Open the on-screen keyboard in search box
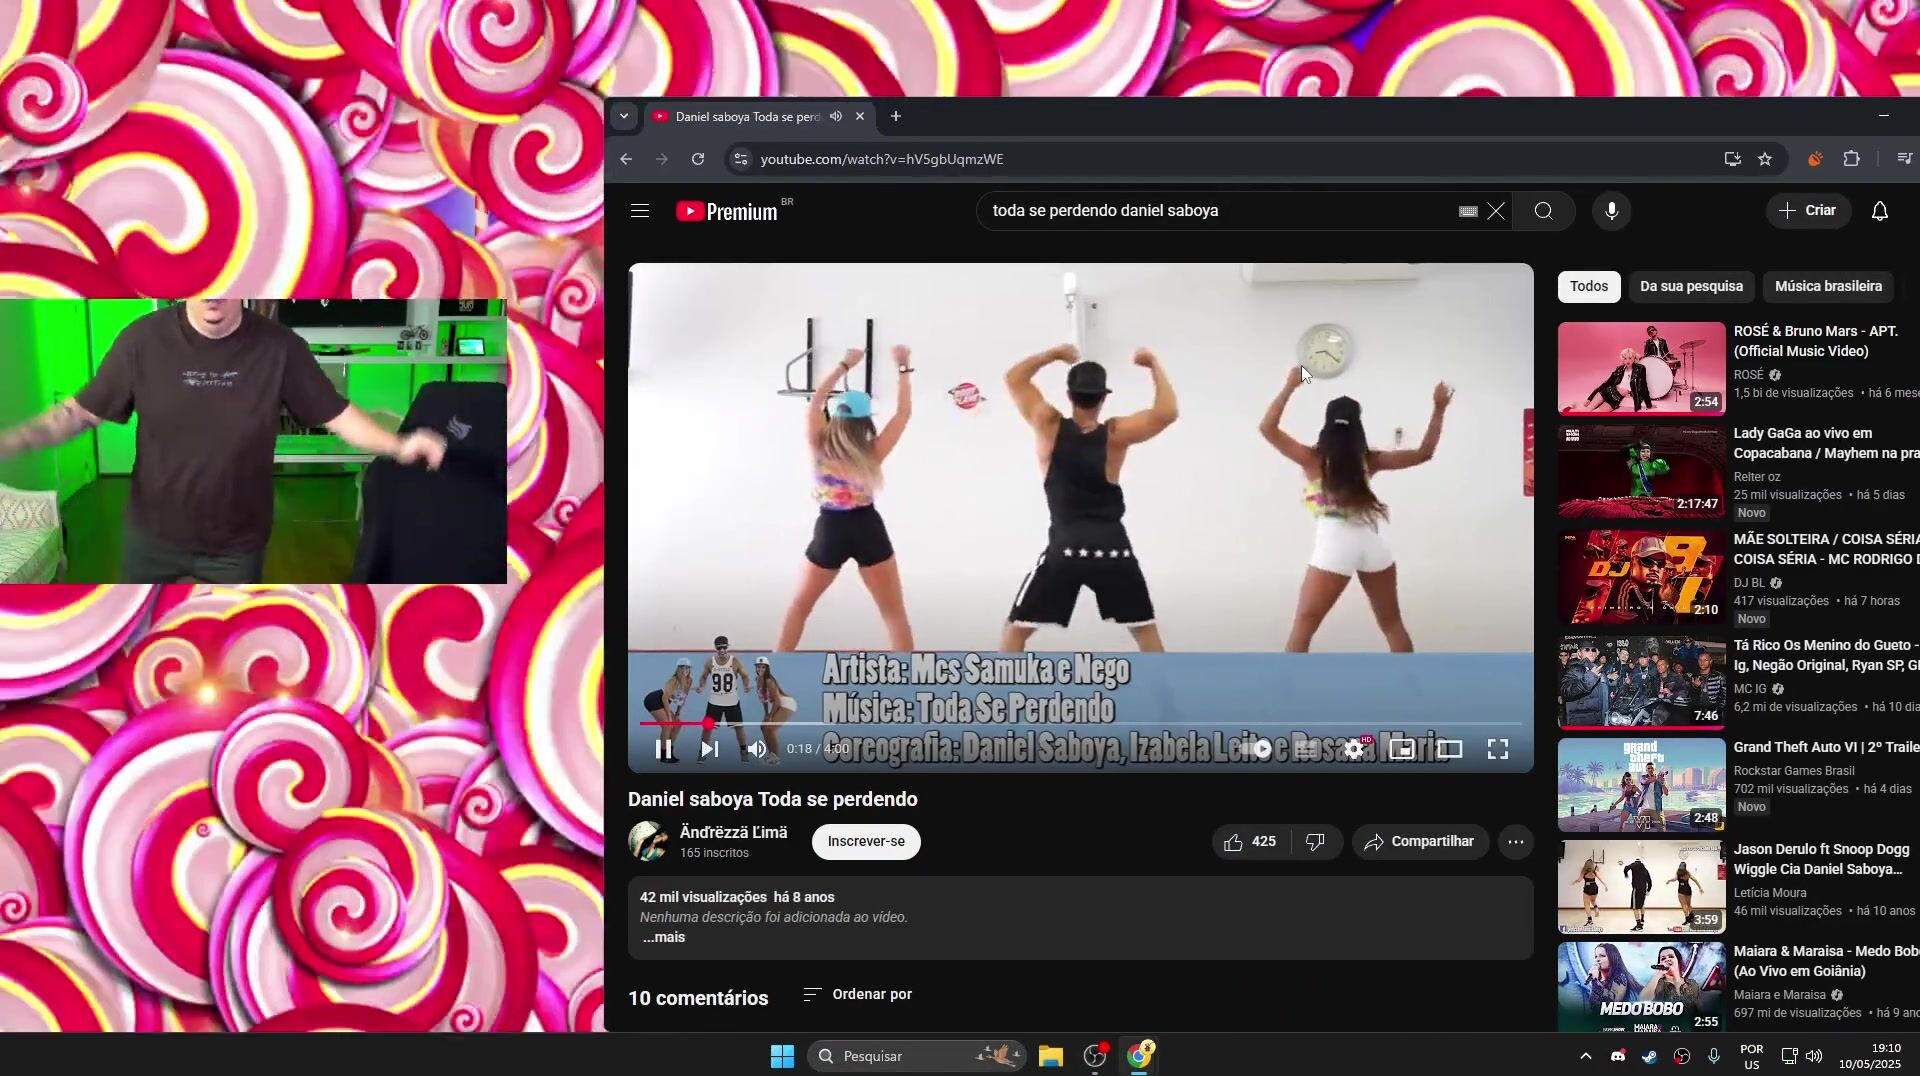 click(x=1468, y=211)
